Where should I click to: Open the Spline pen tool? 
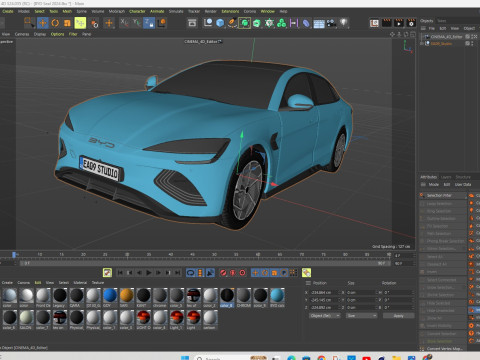point(232,23)
